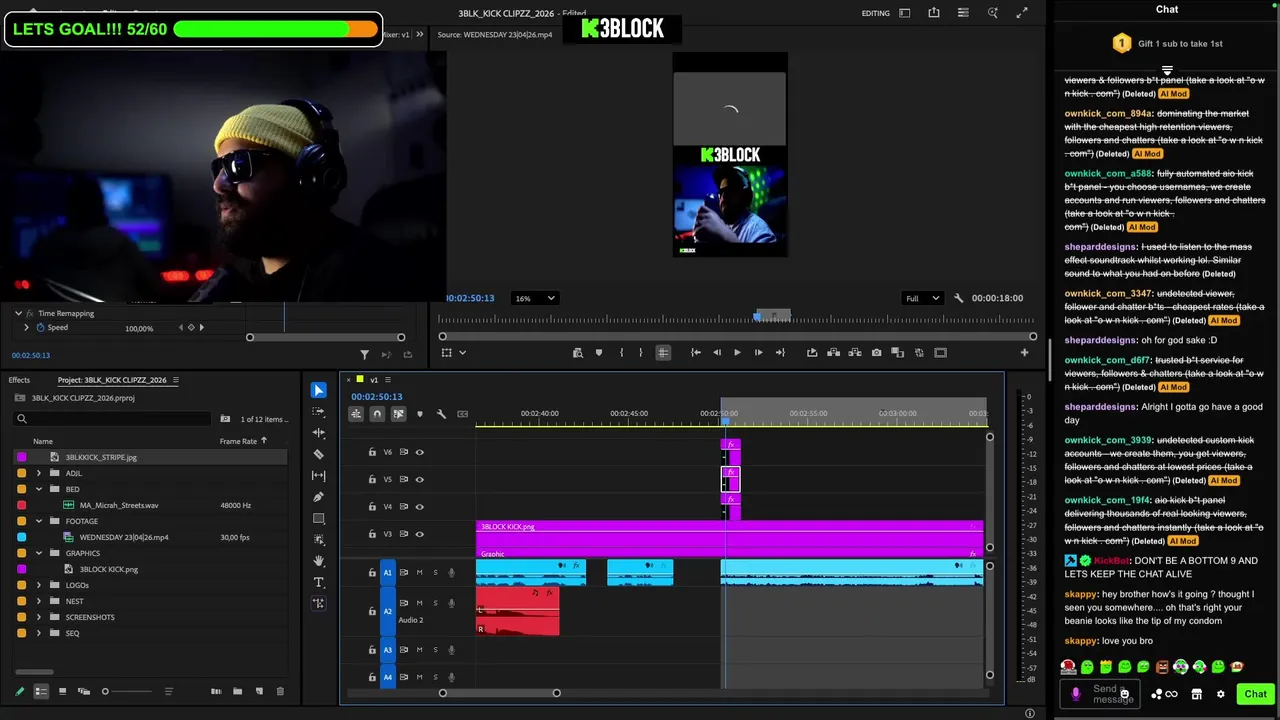Screen dimensions: 1280x720
Task: Step back one frame
Action: [716, 352]
